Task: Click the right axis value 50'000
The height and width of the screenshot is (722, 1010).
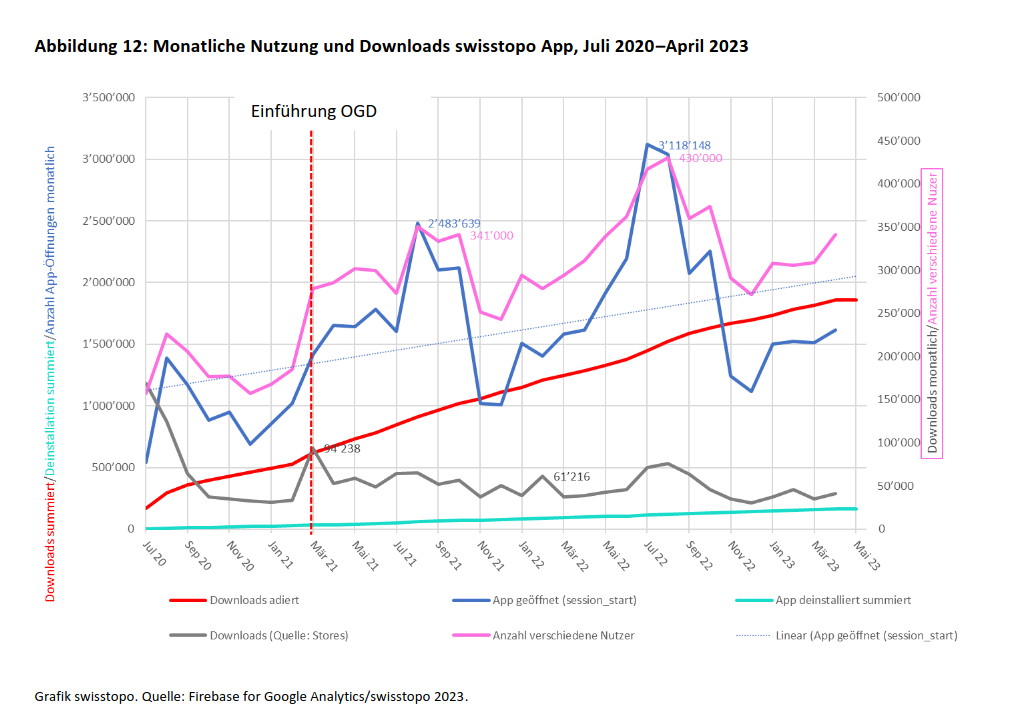Action: [895, 486]
